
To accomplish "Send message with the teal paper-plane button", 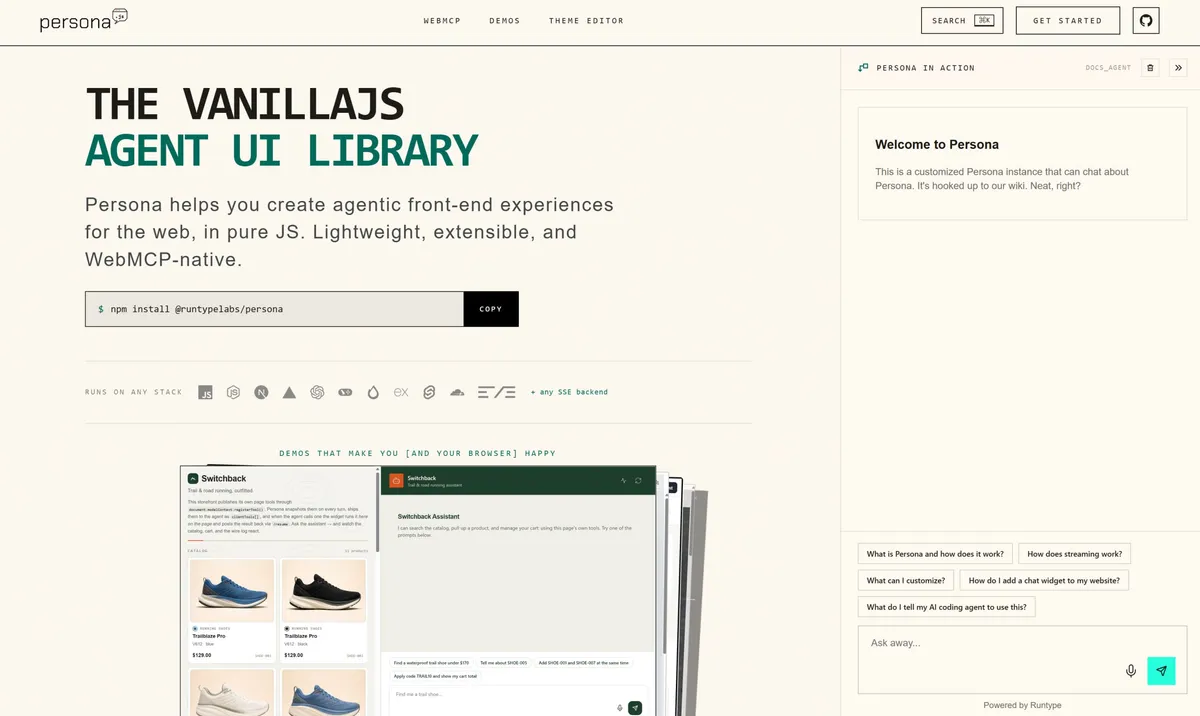I will pyautogui.click(x=1161, y=671).
